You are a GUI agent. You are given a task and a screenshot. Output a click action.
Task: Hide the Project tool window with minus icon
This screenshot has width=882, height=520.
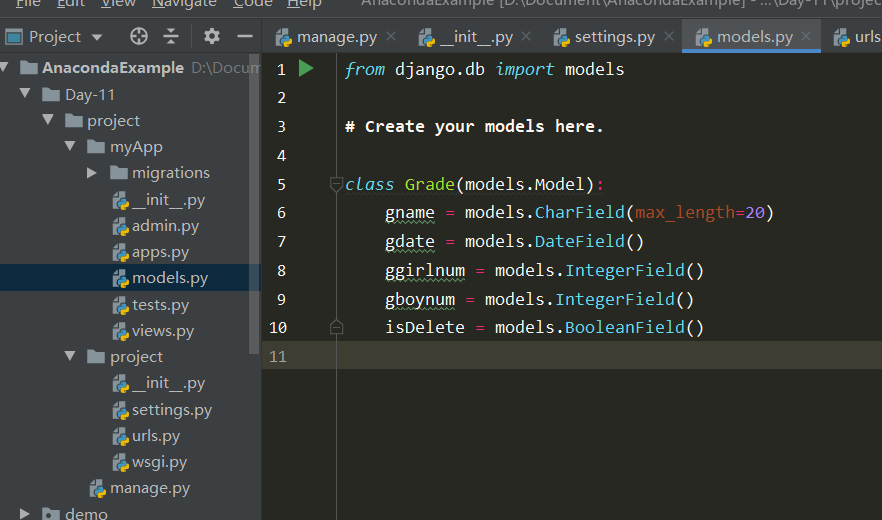coord(245,37)
